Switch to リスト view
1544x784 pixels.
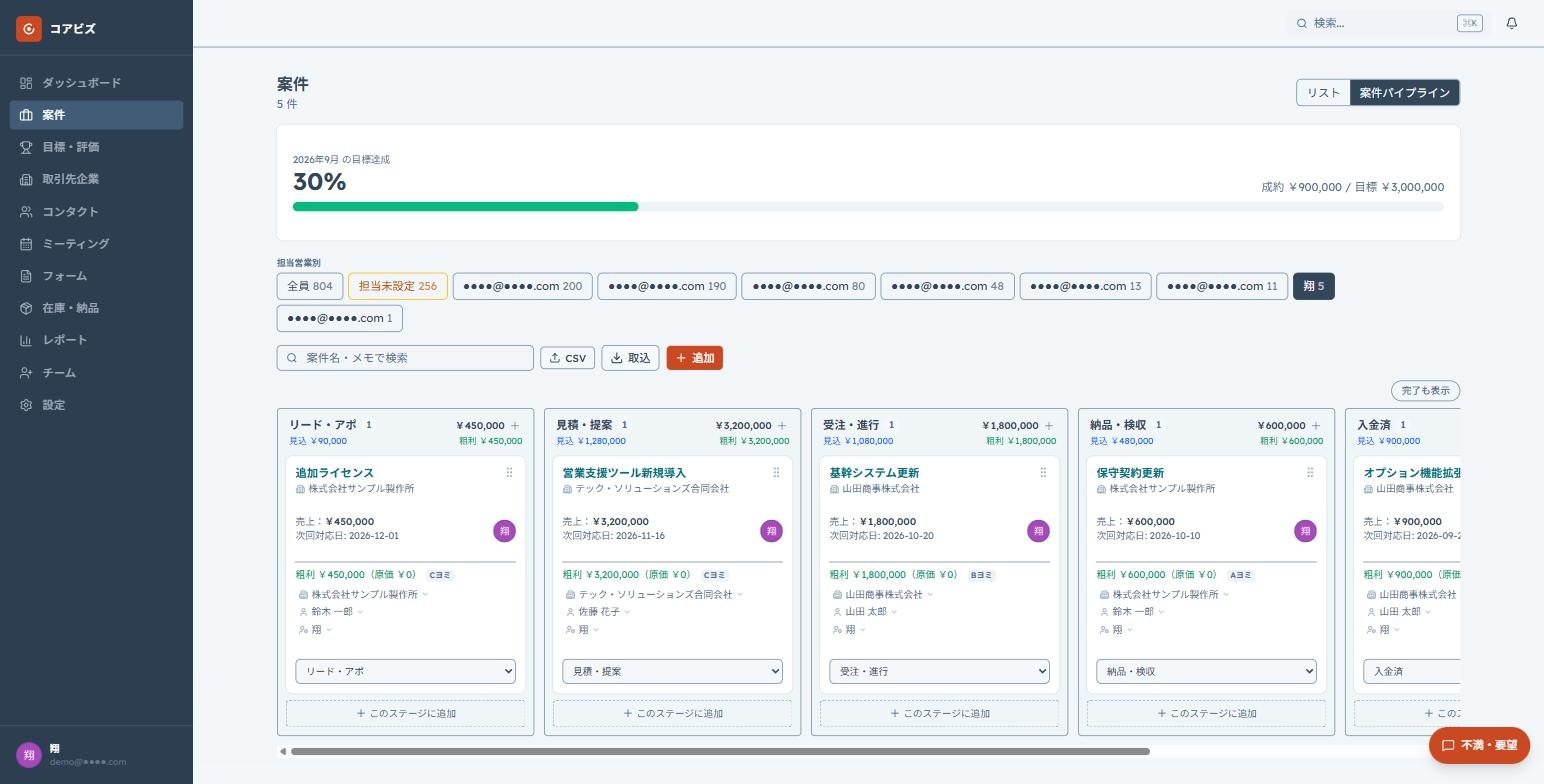(x=1323, y=93)
